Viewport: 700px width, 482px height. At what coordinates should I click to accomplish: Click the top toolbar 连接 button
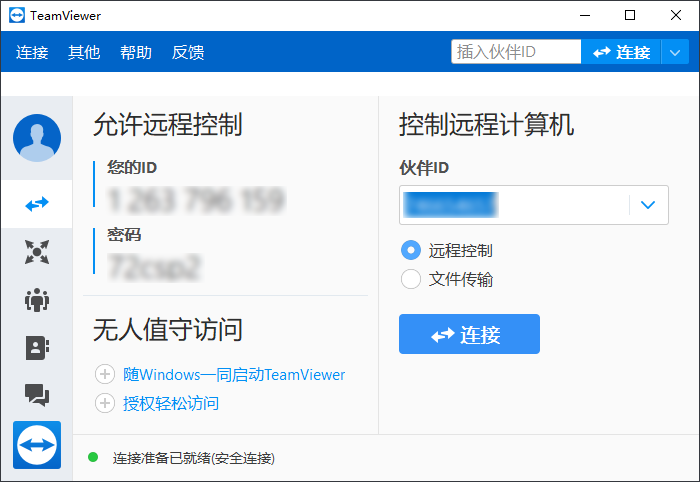coord(621,52)
